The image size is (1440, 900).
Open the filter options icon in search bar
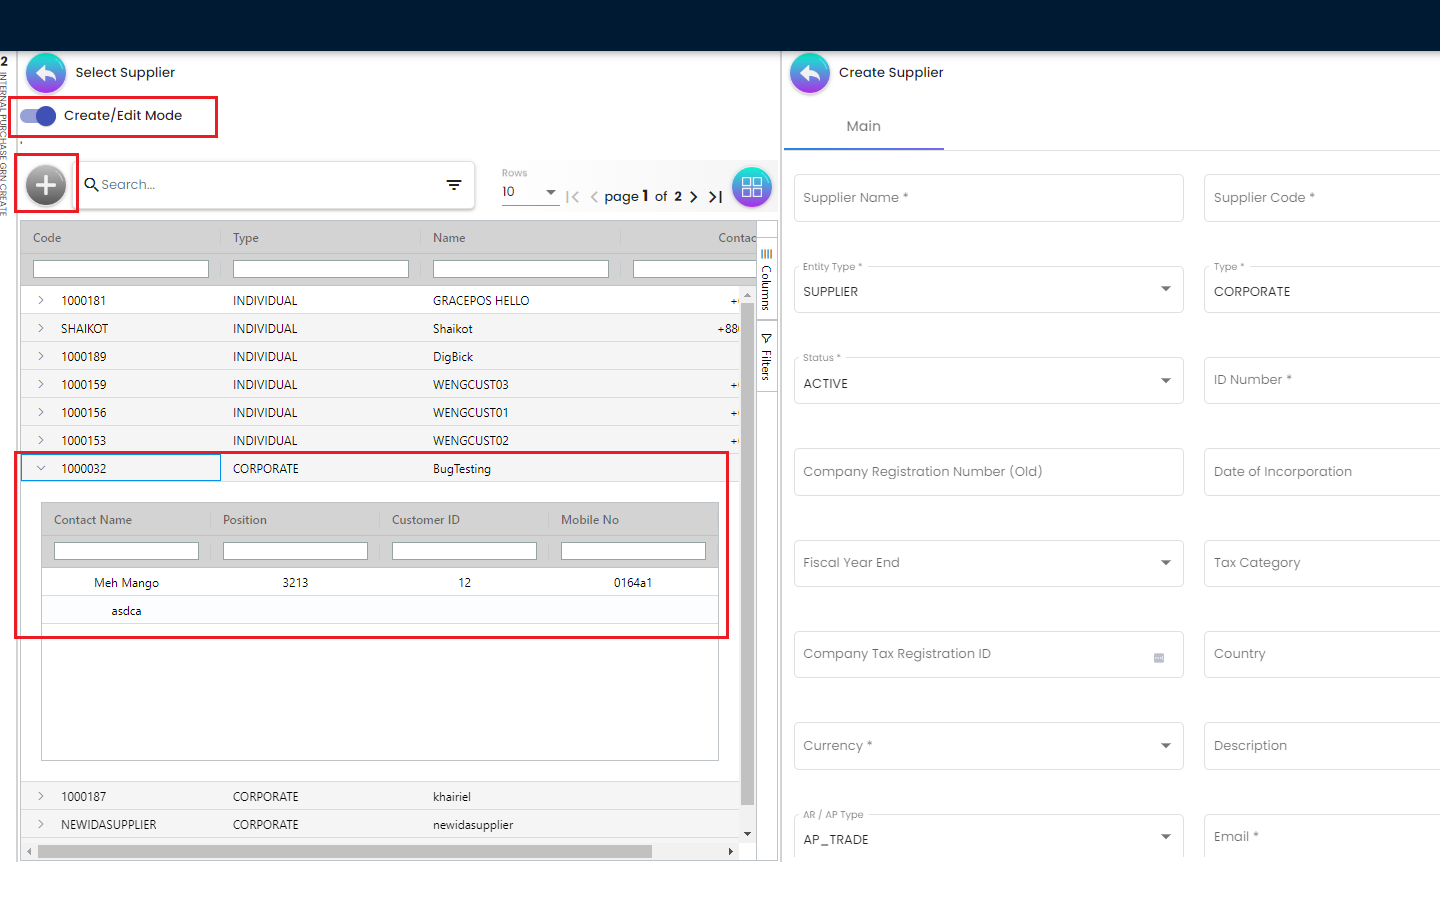tap(454, 185)
